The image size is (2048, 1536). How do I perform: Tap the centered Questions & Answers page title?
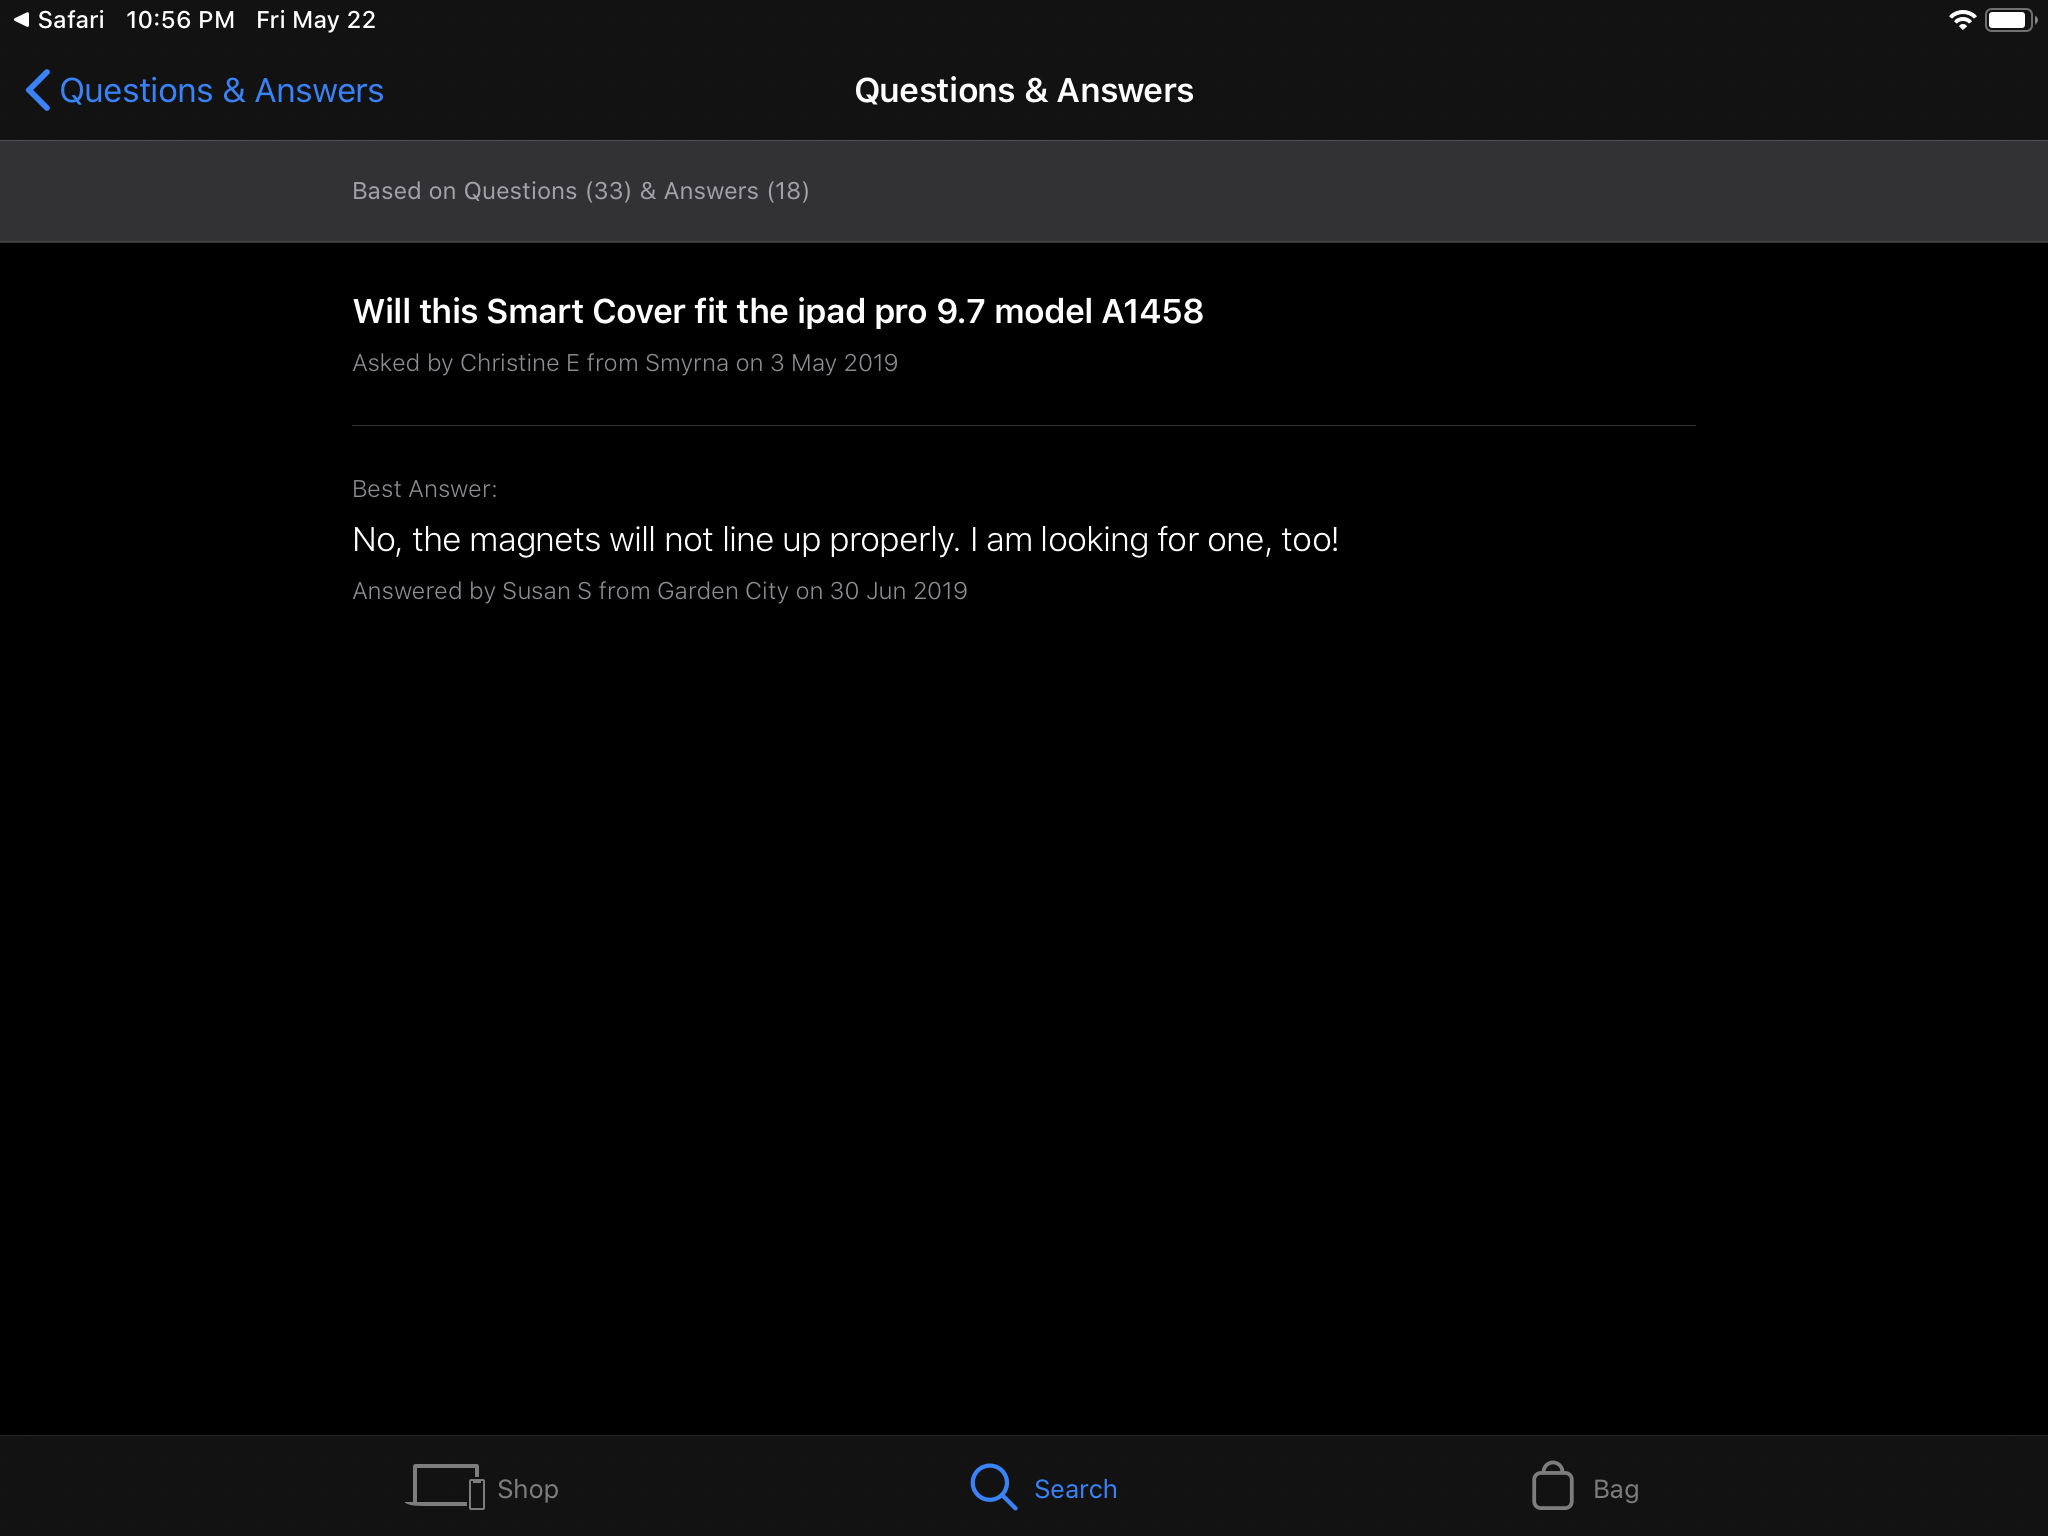[x=1023, y=90]
